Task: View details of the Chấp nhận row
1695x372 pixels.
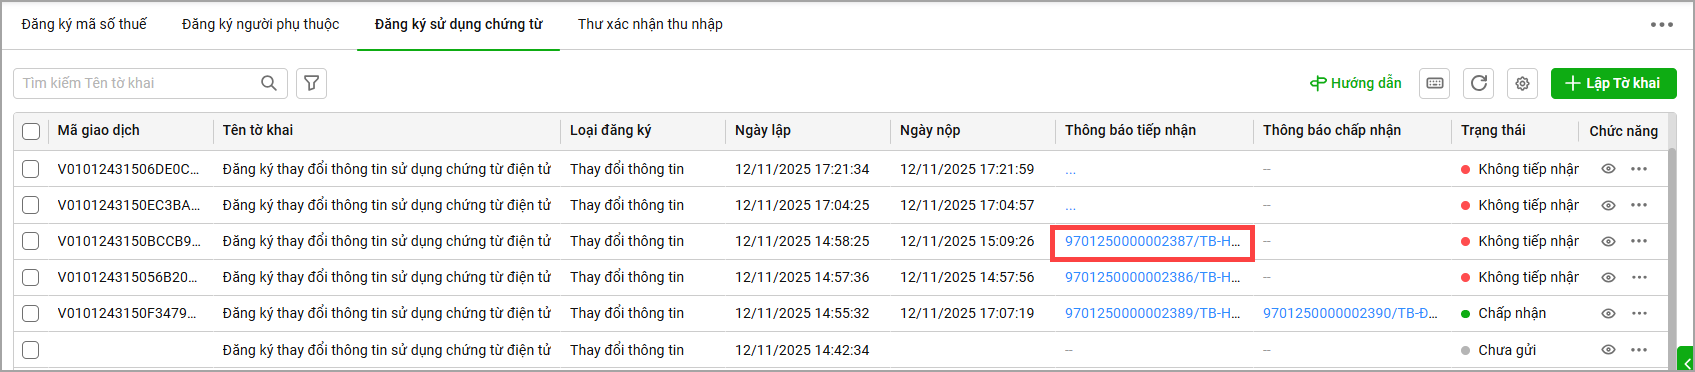Action: pyautogui.click(x=1608, y=313)
